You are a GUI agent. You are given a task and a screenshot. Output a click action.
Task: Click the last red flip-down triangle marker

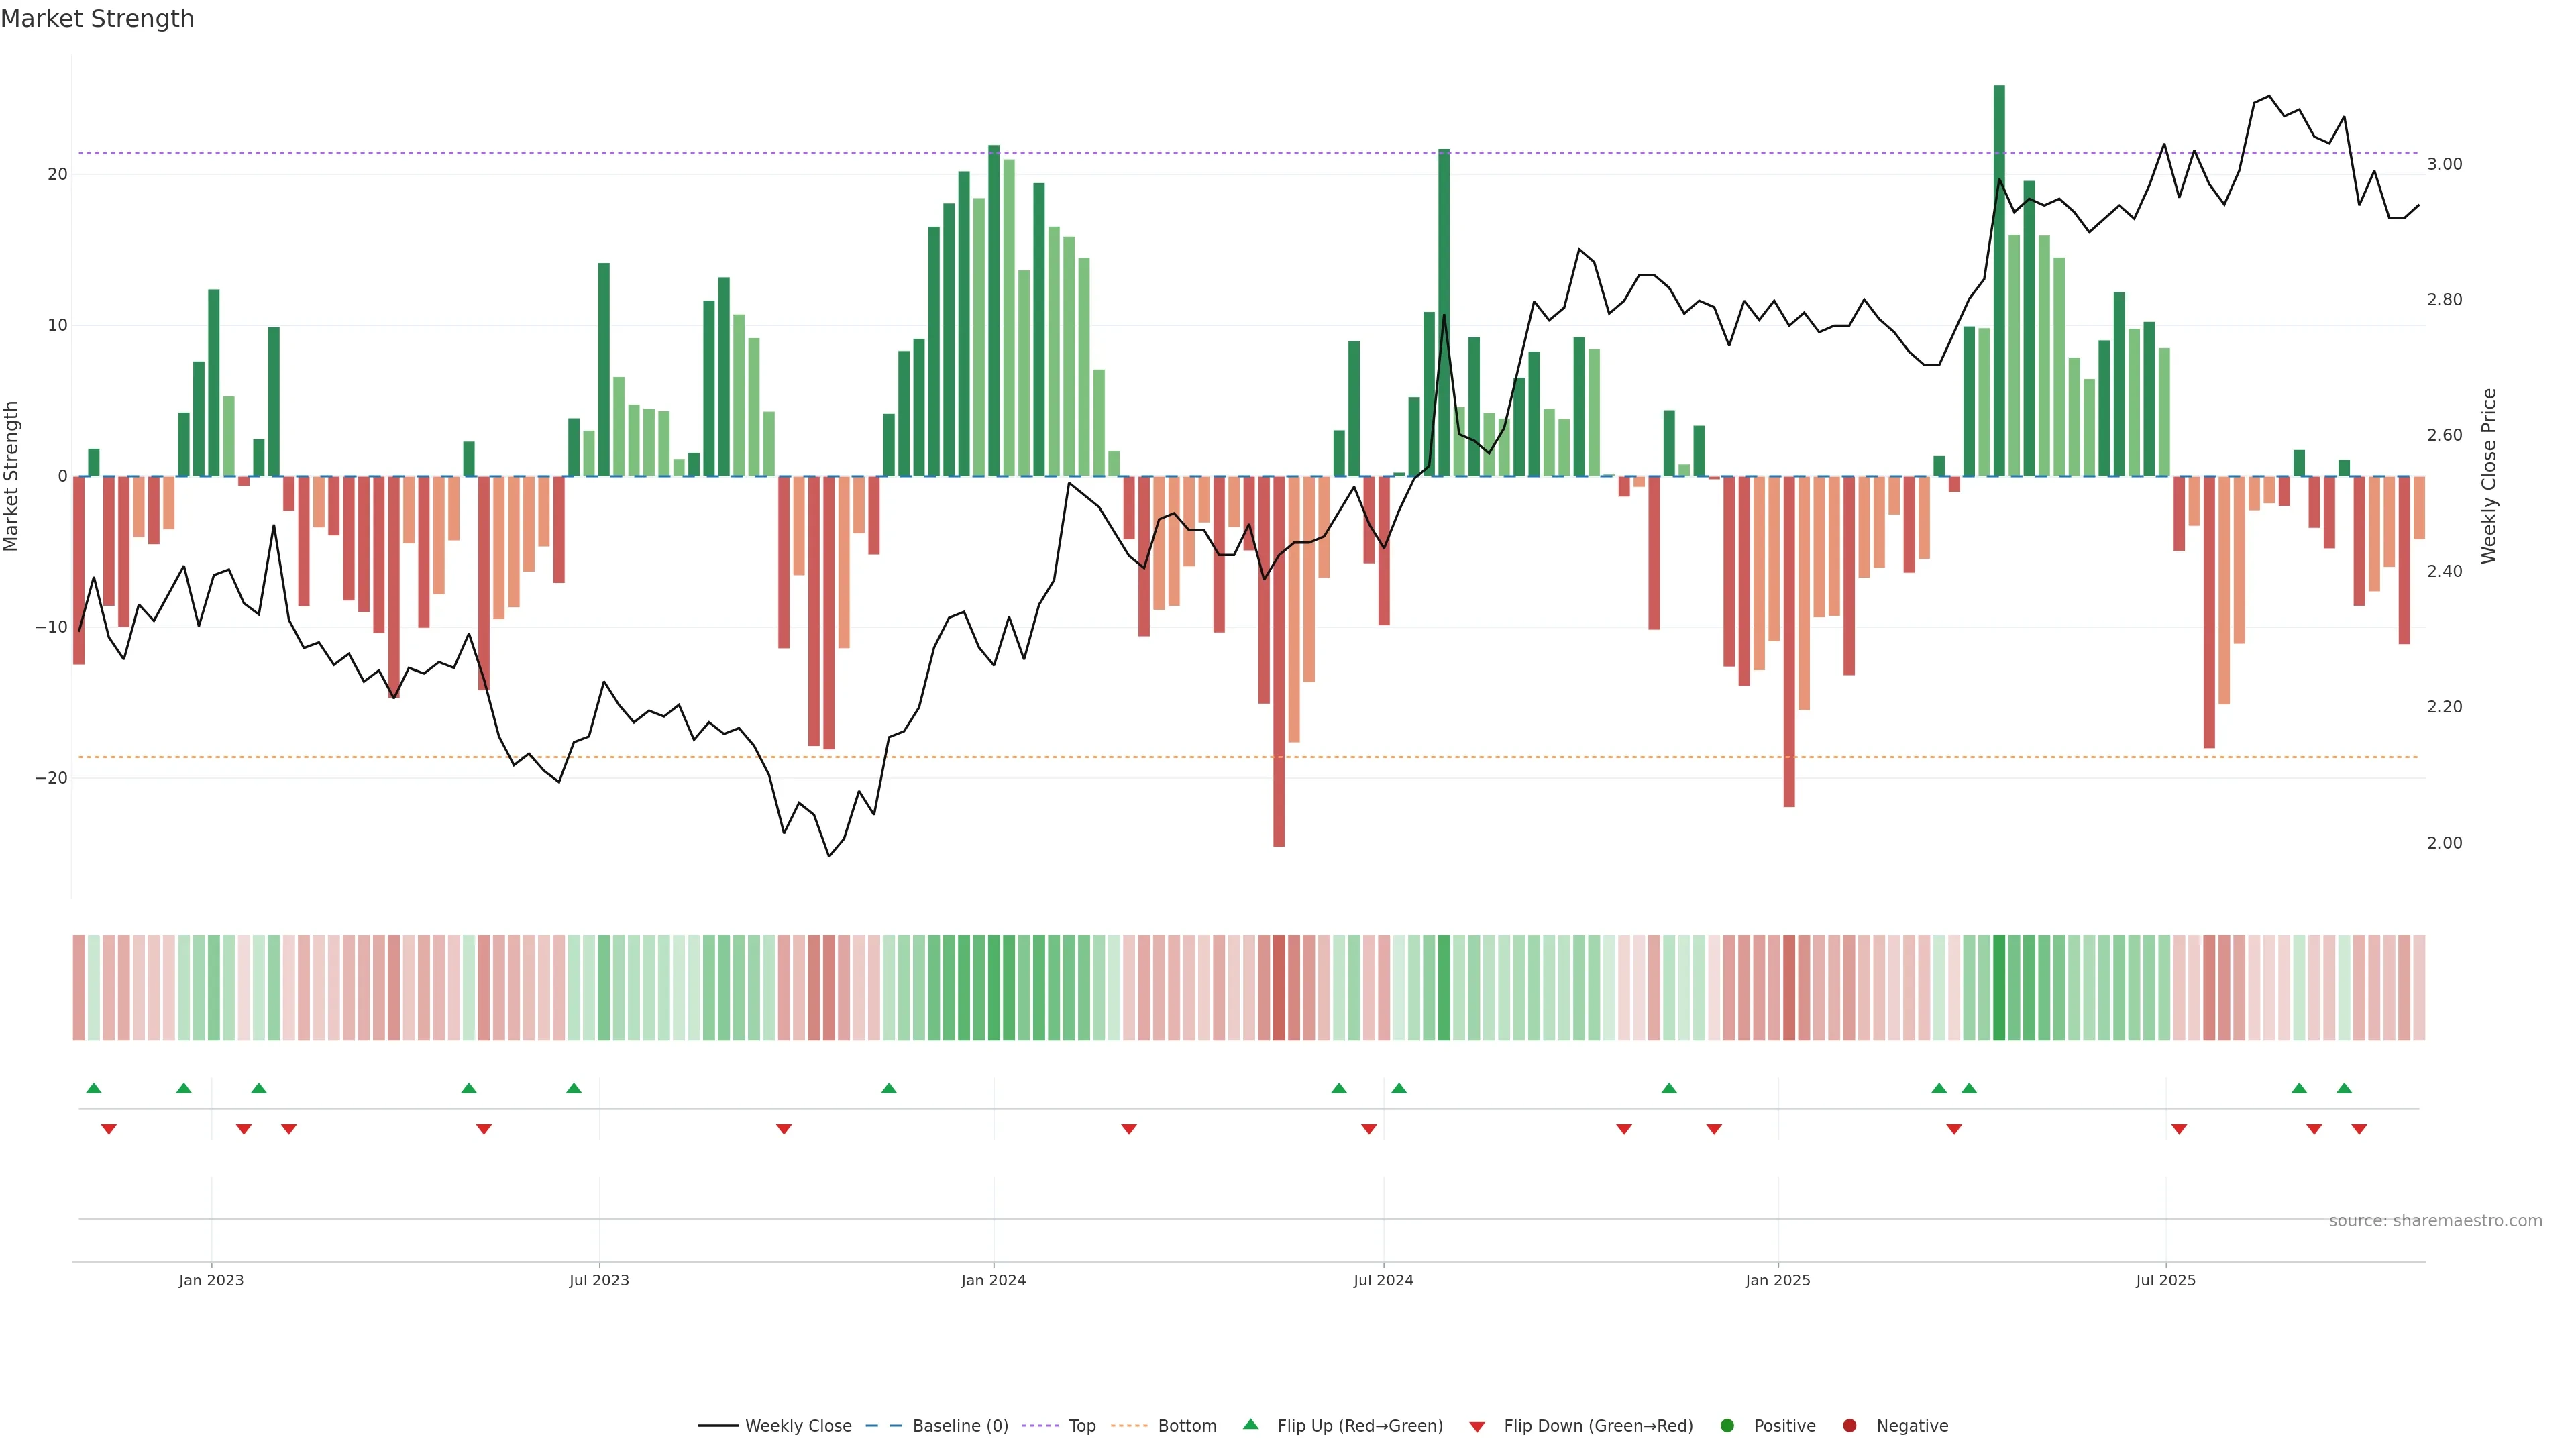pos(2359,1129)
